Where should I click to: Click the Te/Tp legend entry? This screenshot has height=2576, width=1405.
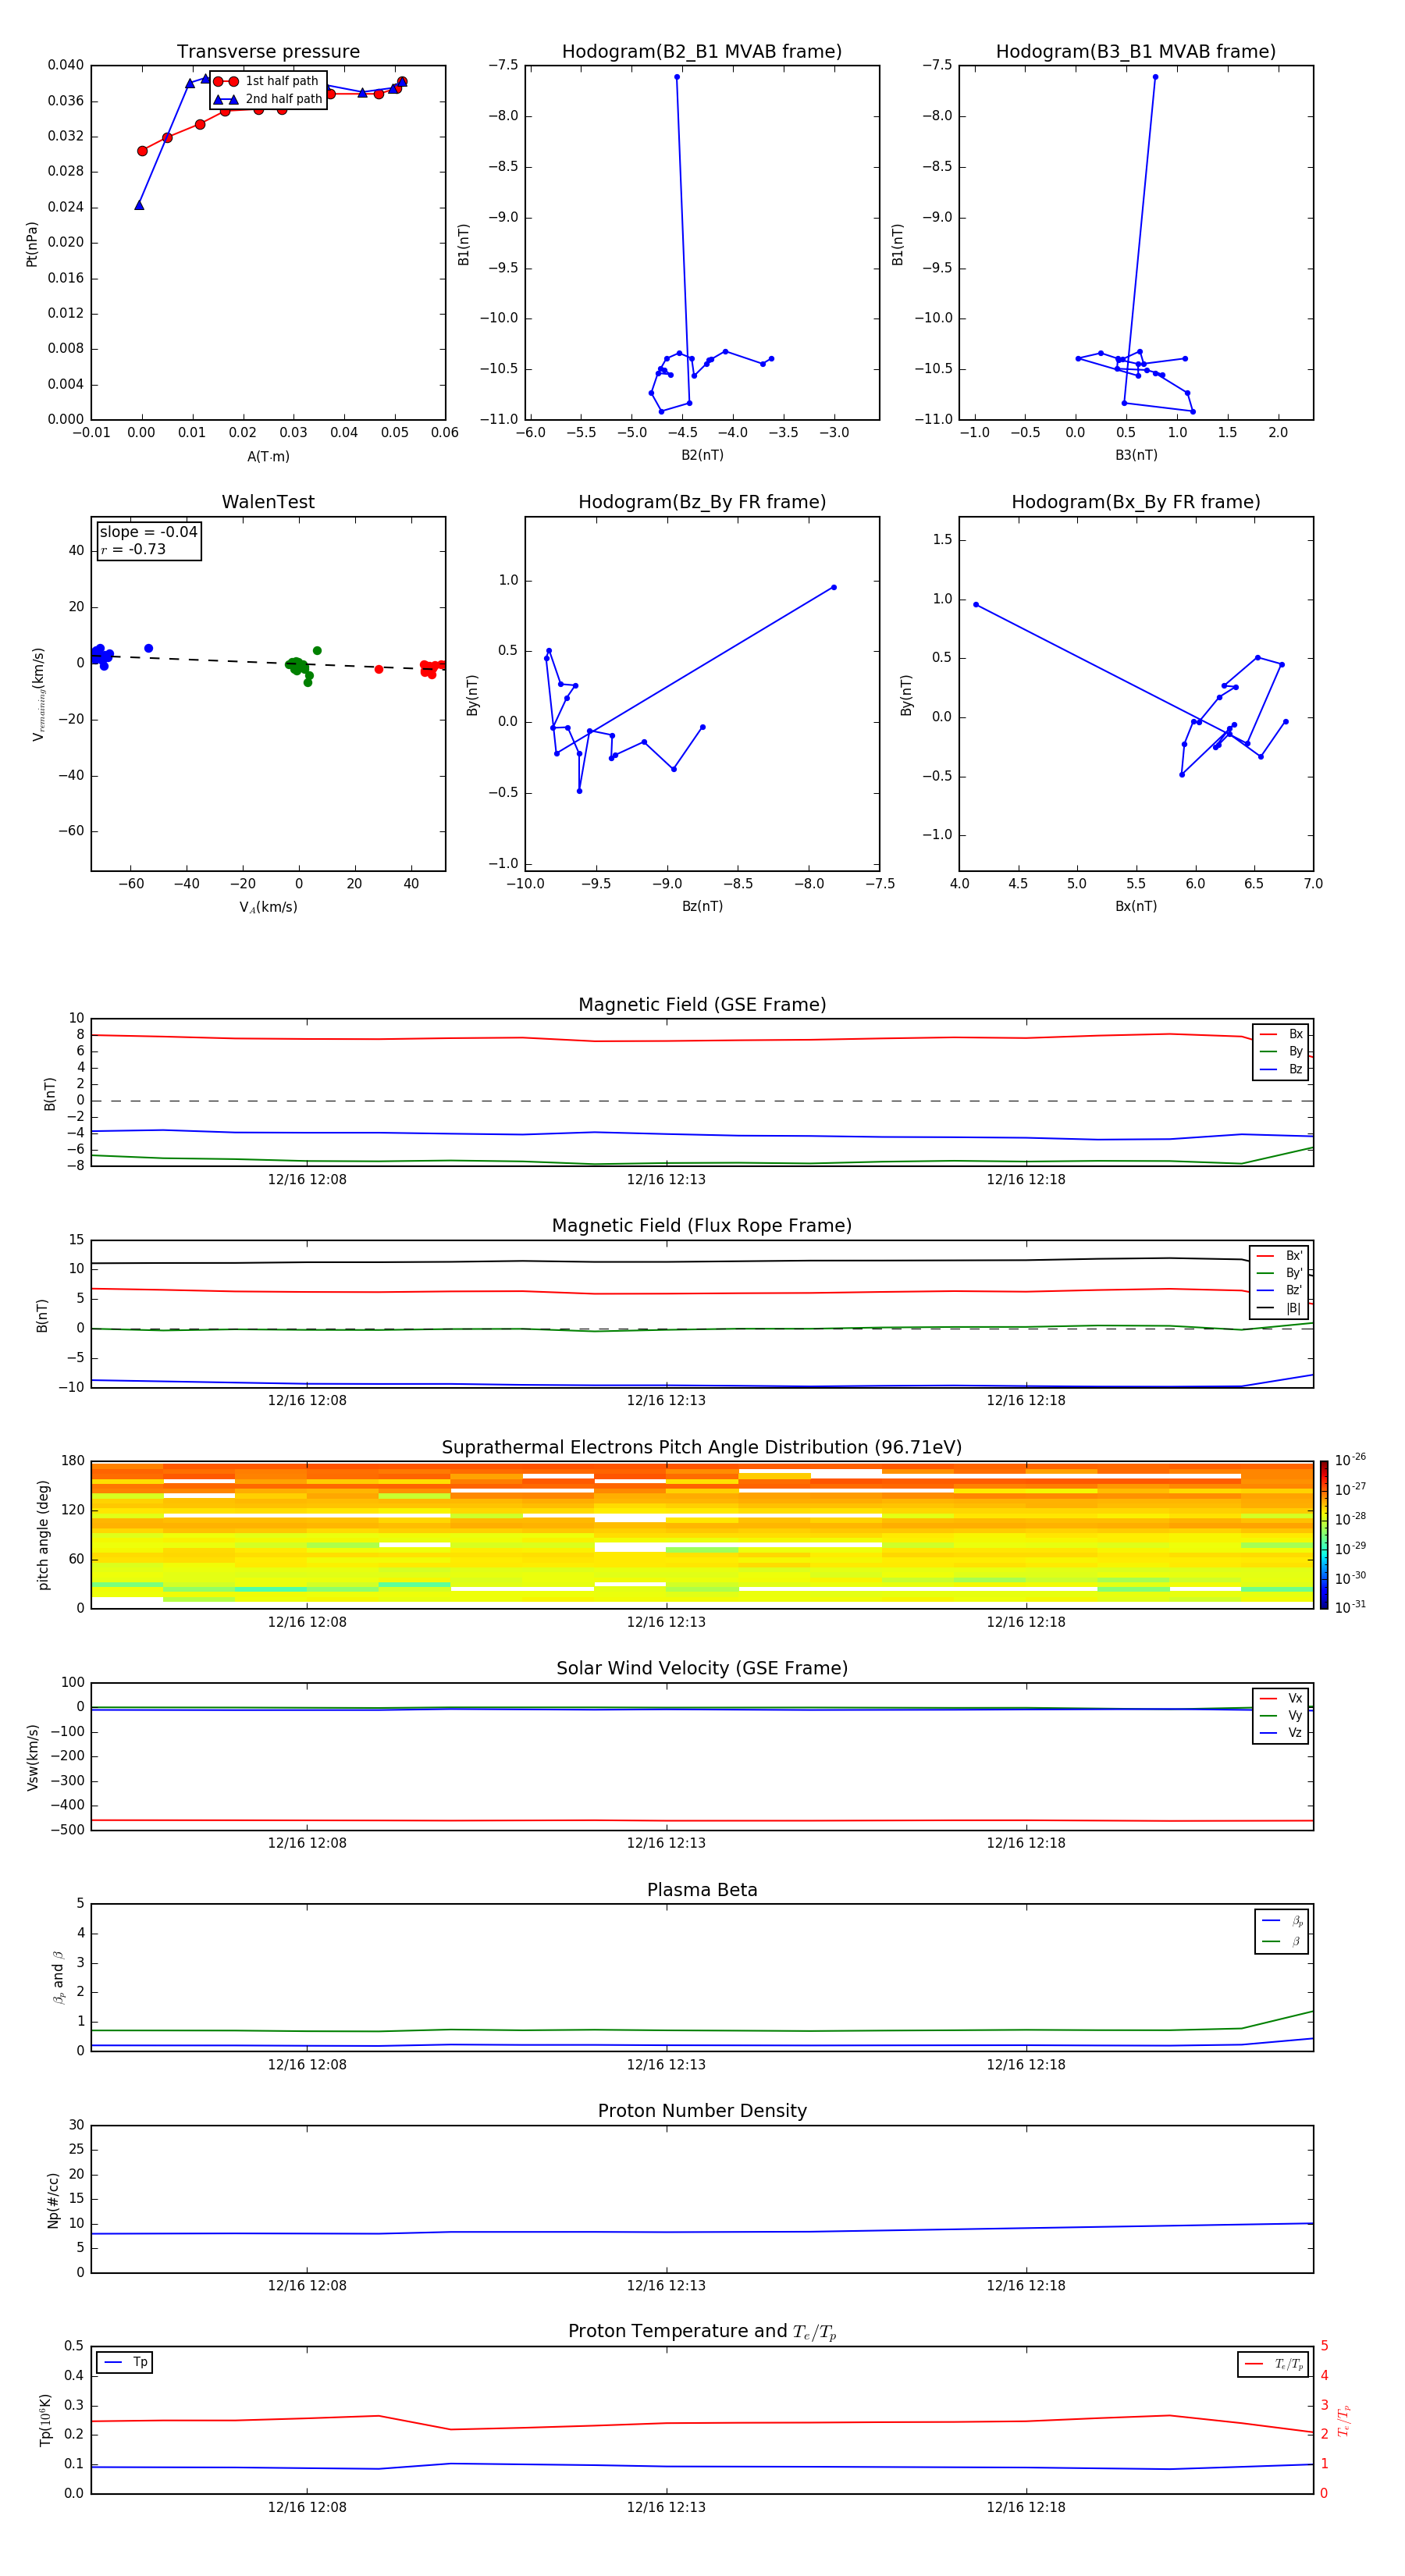[x=1275, y=2365]
